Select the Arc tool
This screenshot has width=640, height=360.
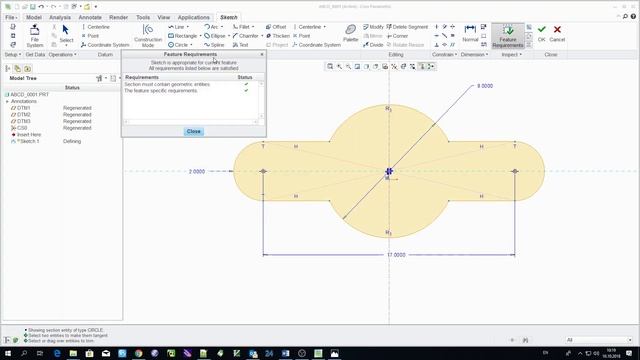click(x=211, y=27)
